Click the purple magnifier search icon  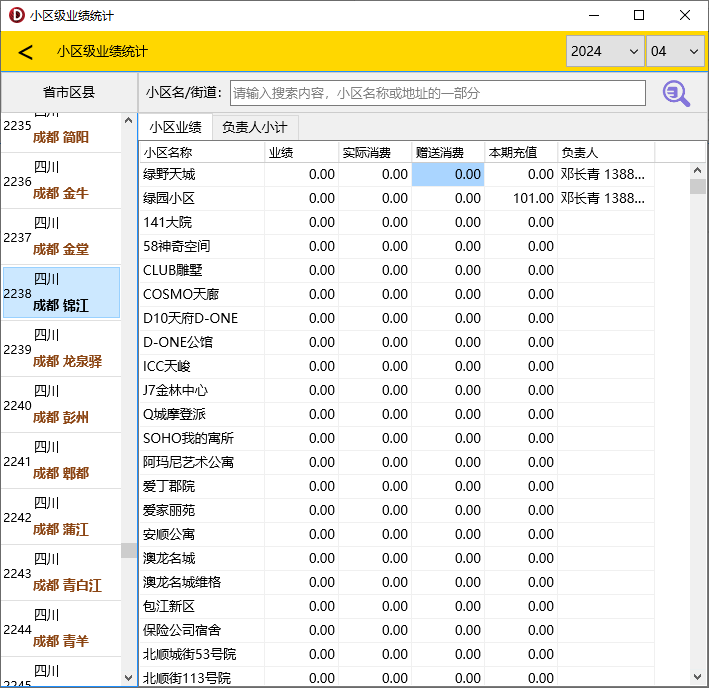676,93
